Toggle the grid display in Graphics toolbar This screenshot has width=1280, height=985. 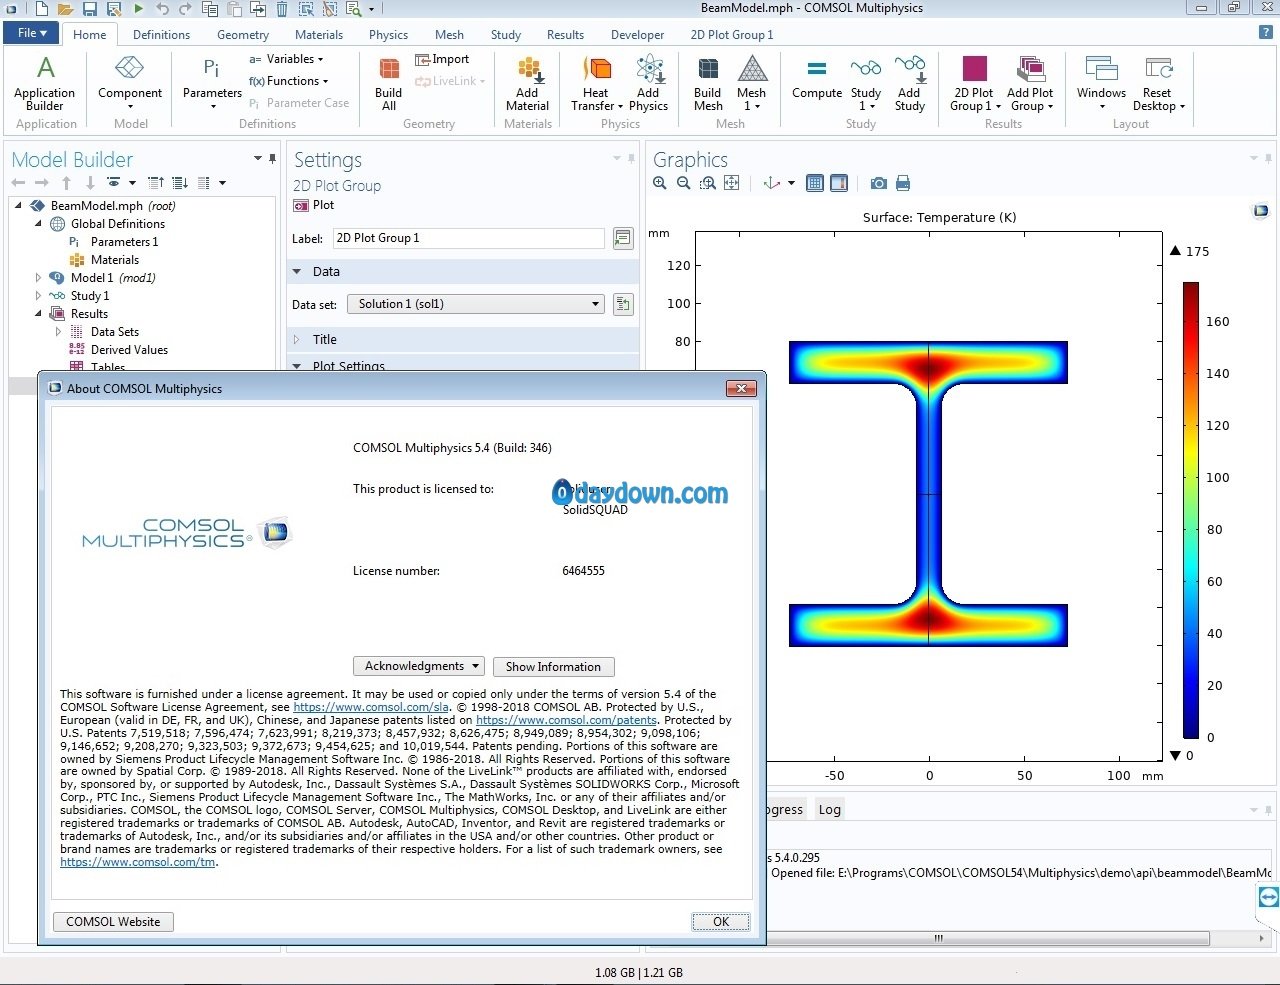tap(815, 183)
